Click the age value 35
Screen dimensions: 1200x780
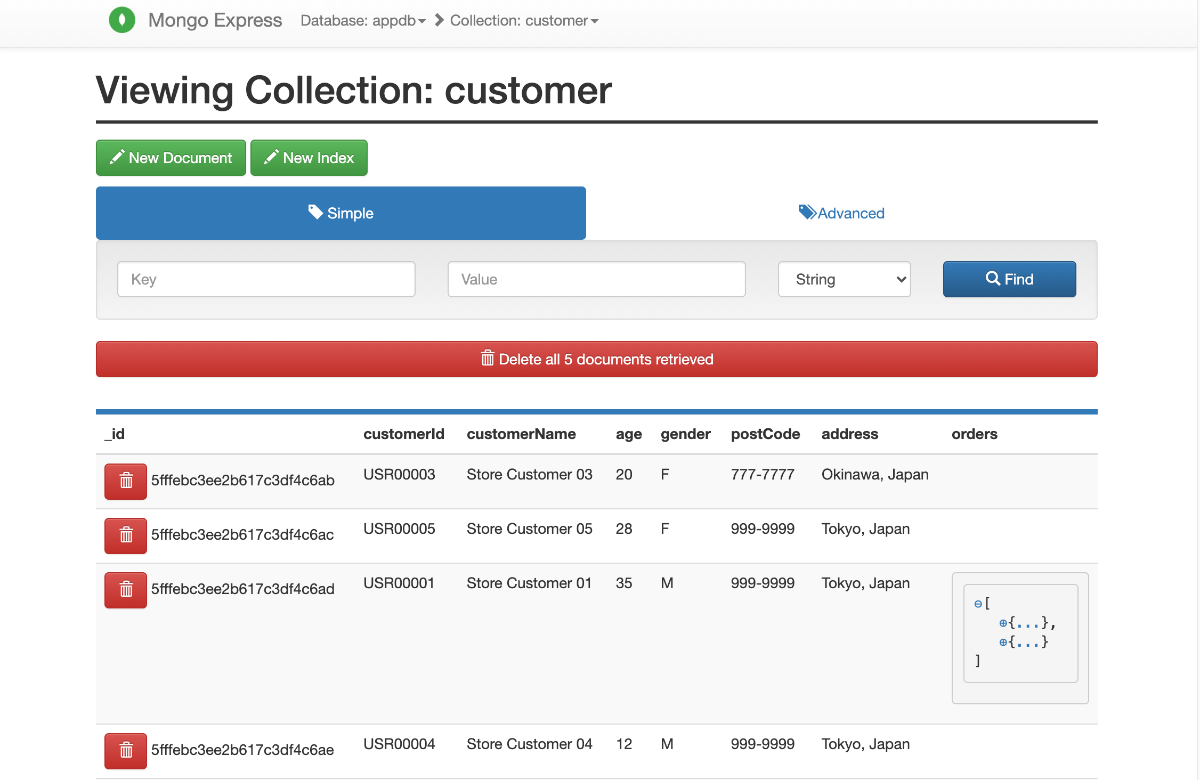point(624,582)
